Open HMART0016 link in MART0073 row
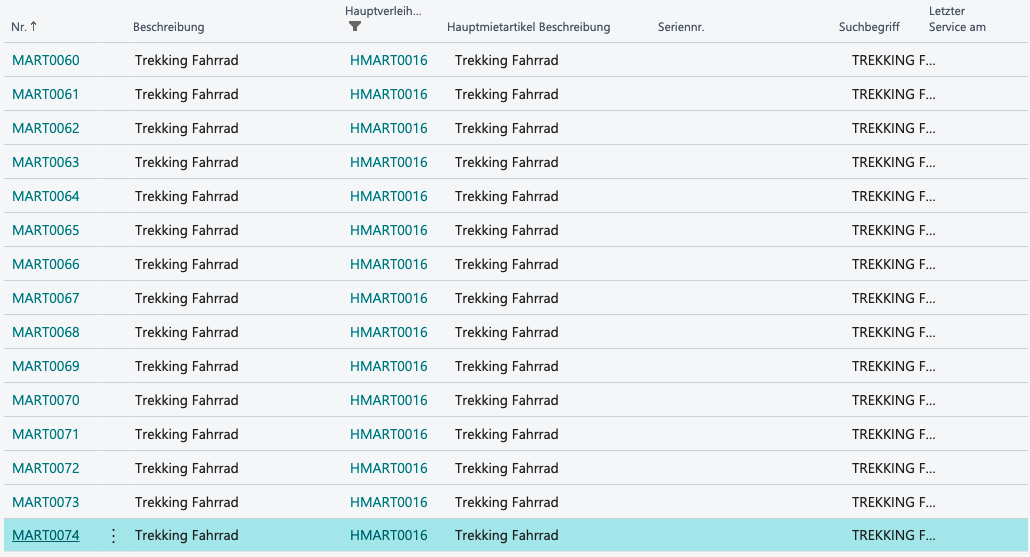 (x=388, y=502)
